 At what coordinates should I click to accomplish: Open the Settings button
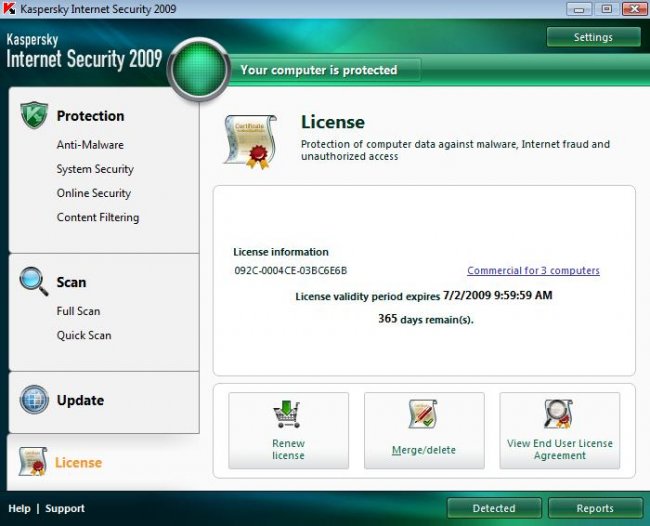pyautogui.click(x=593, y=37)
